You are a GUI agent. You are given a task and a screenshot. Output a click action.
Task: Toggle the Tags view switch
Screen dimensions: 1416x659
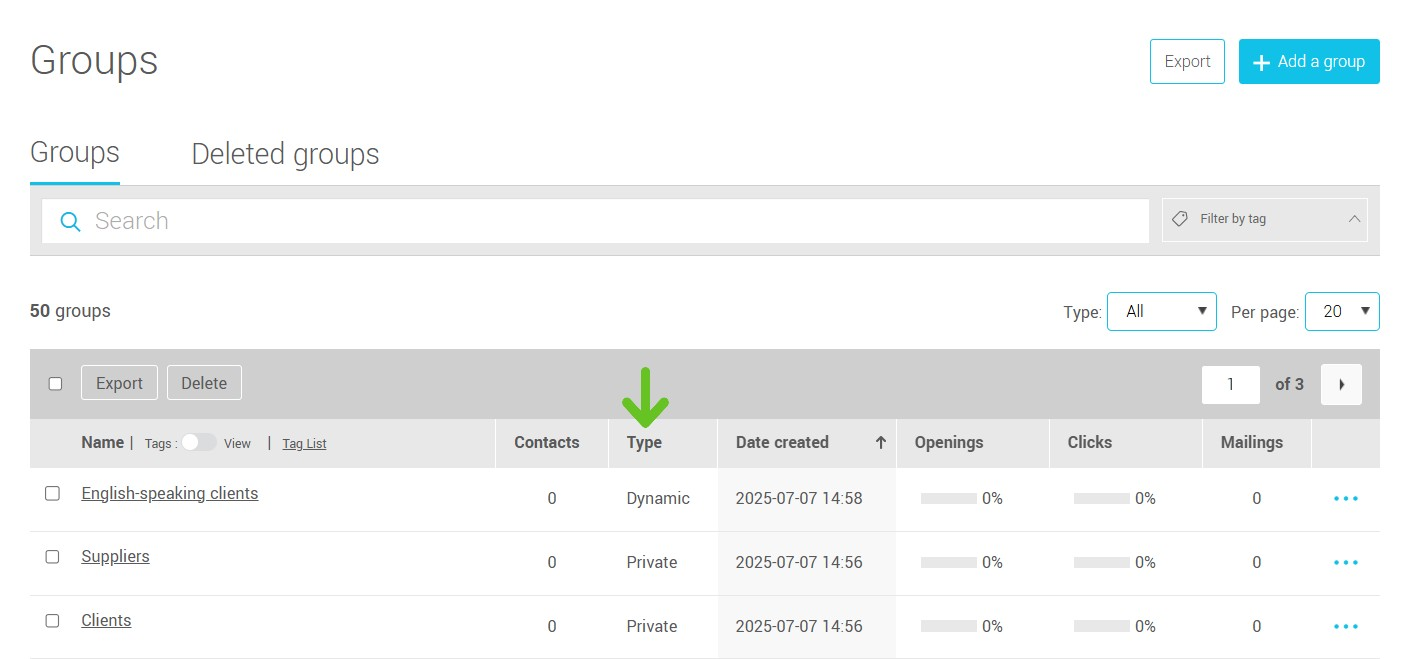(x=198, y=443)
